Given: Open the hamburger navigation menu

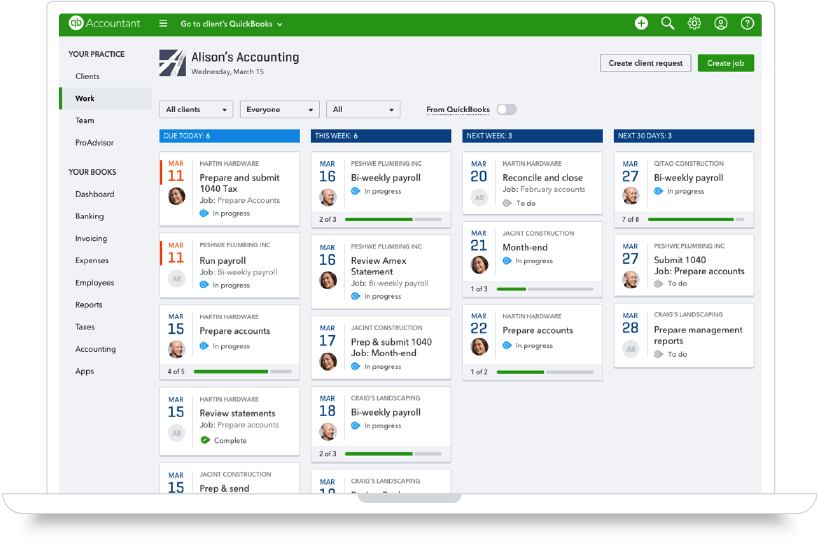Looking at the screenshot, I should click(163, 23).
